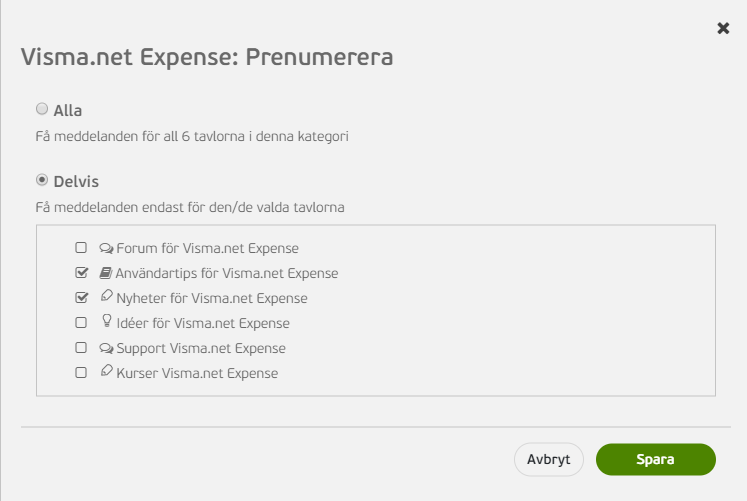Tick the Kurser Visma.net Expense checkbox
This screenshot has height=501, width=747.
[x=81, y=372]
